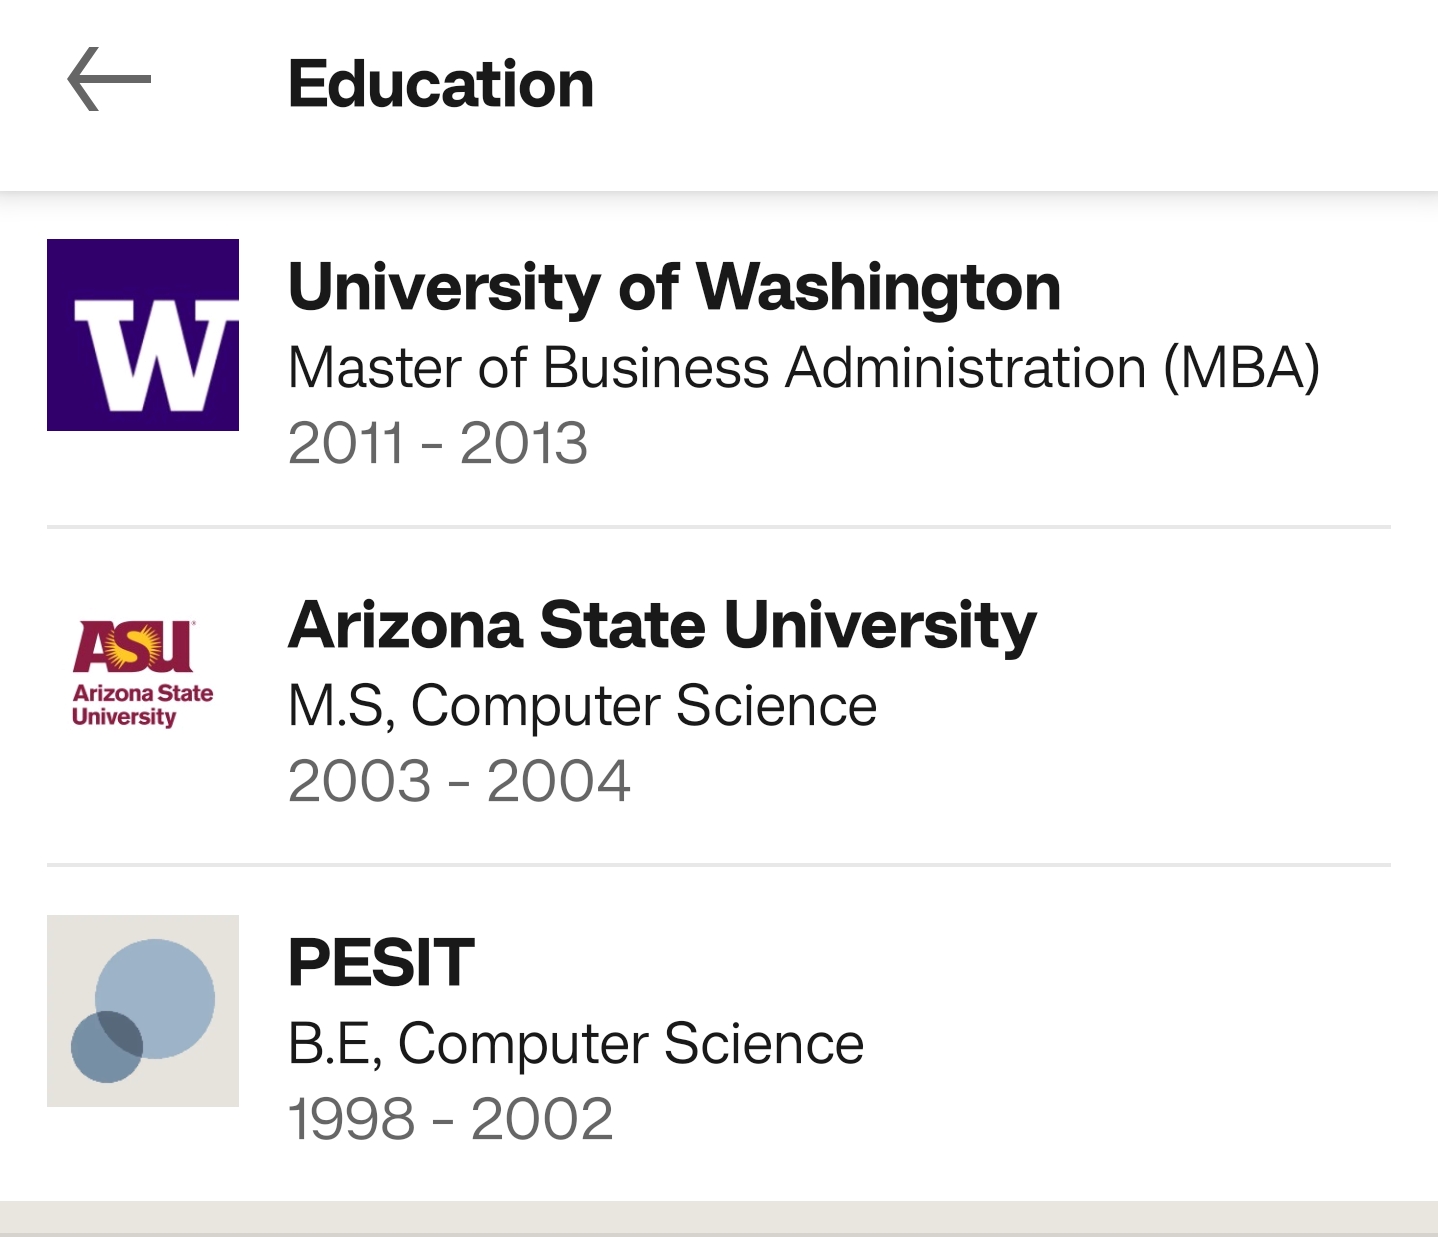This screenshot has height=1237, width=1438.
Task: Tap the back arrow icon
Action: pyautogui.click(x=109, y=79)
